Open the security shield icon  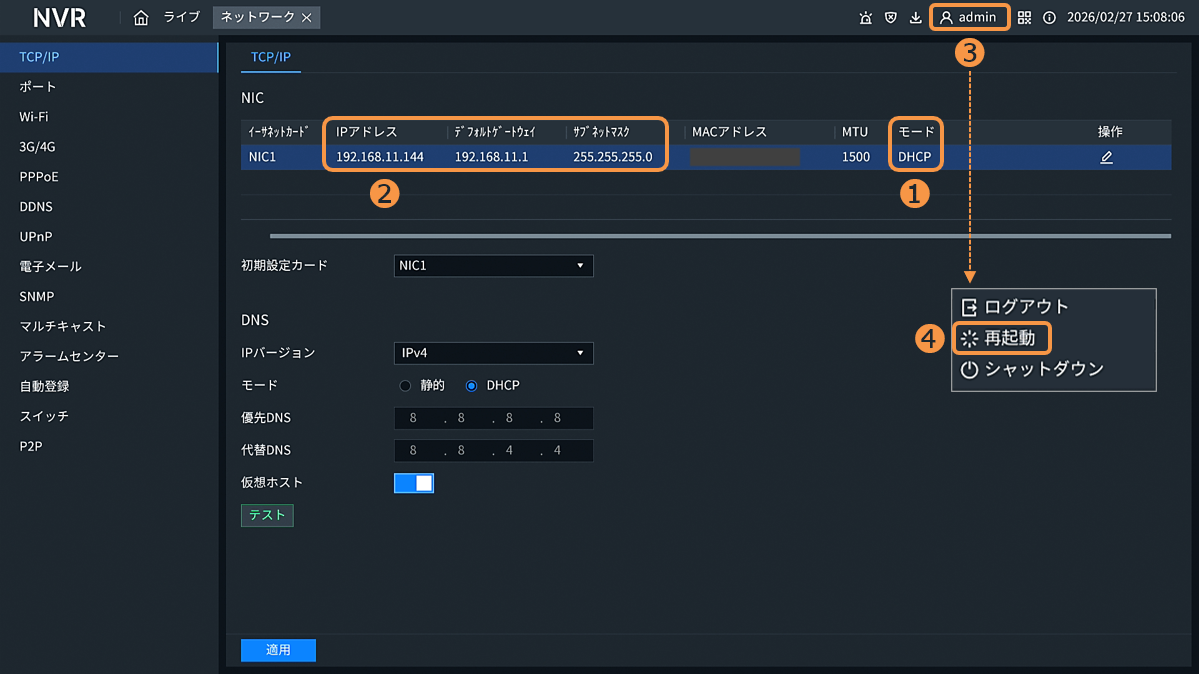890,18
